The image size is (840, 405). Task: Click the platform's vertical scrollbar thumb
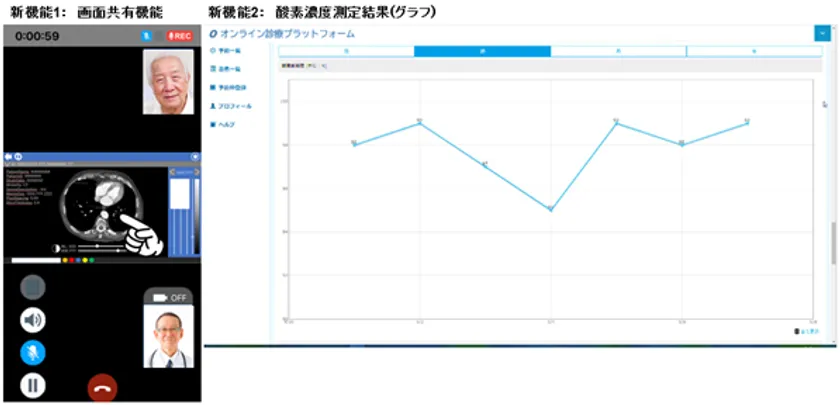(833, 242)
